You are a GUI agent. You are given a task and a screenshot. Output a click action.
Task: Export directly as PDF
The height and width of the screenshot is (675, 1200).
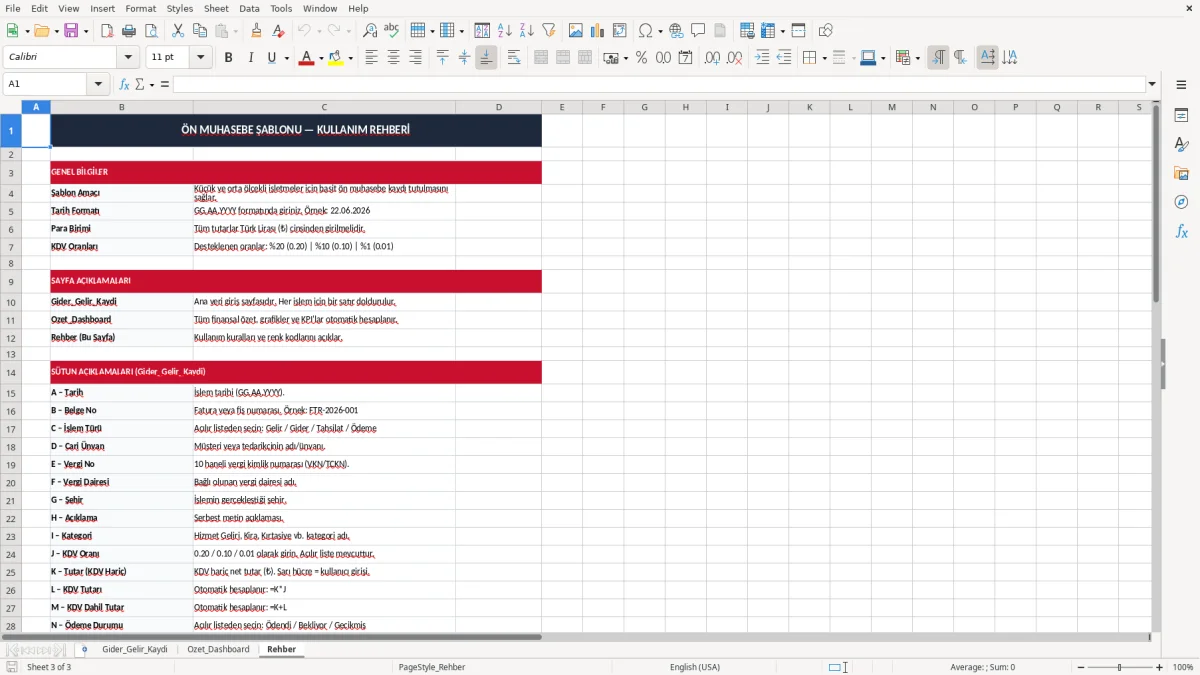[x=107, y=31]
